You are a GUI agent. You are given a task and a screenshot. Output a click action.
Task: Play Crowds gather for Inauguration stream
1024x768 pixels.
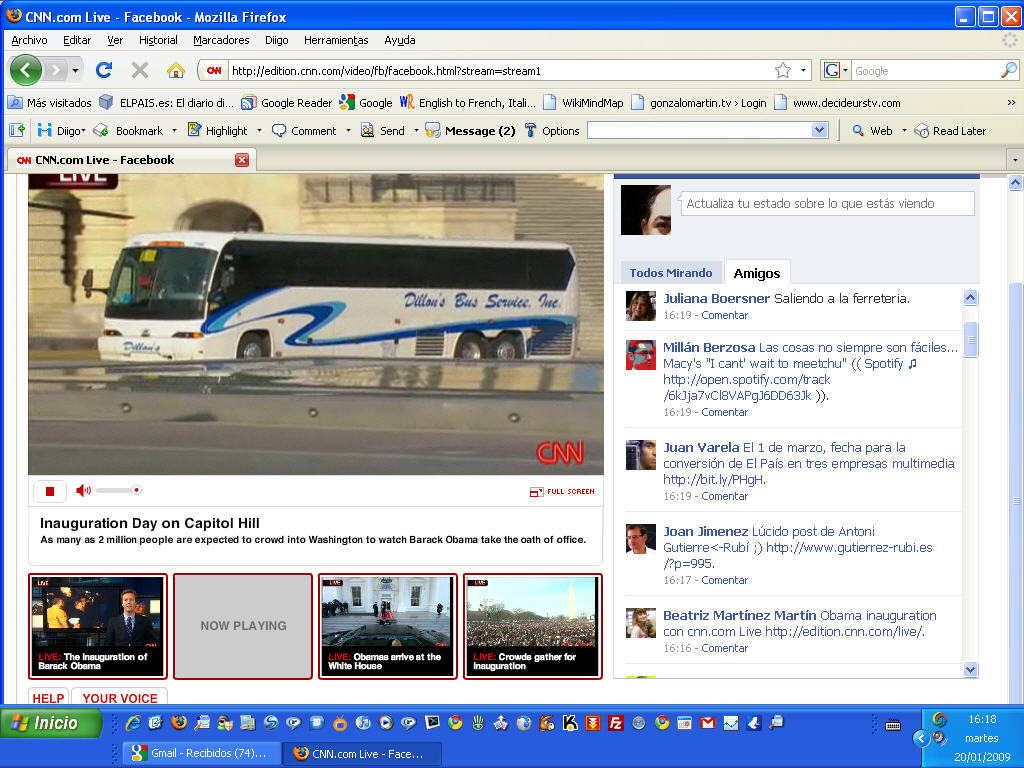[533, 627]
